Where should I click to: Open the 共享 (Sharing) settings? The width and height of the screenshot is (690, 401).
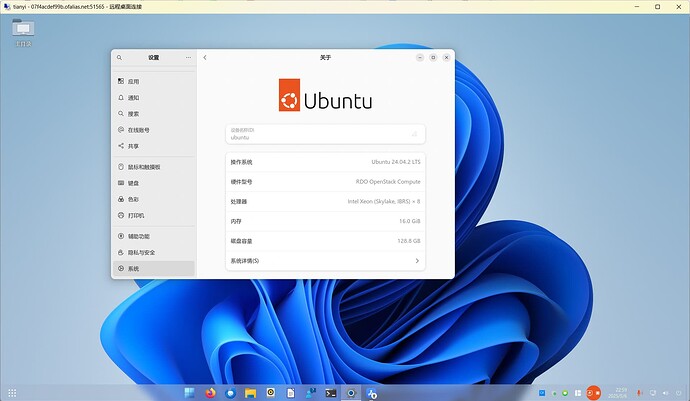[153, 146]
